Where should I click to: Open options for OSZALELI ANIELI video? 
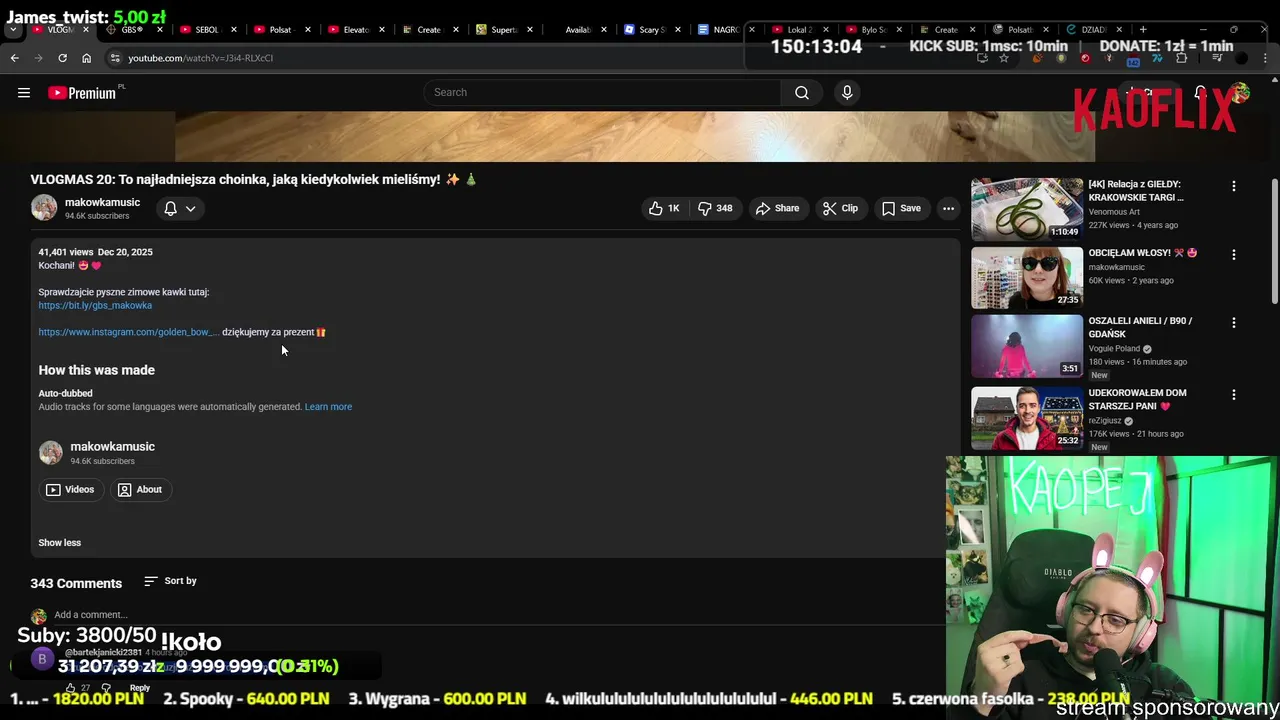(1234, 323)
